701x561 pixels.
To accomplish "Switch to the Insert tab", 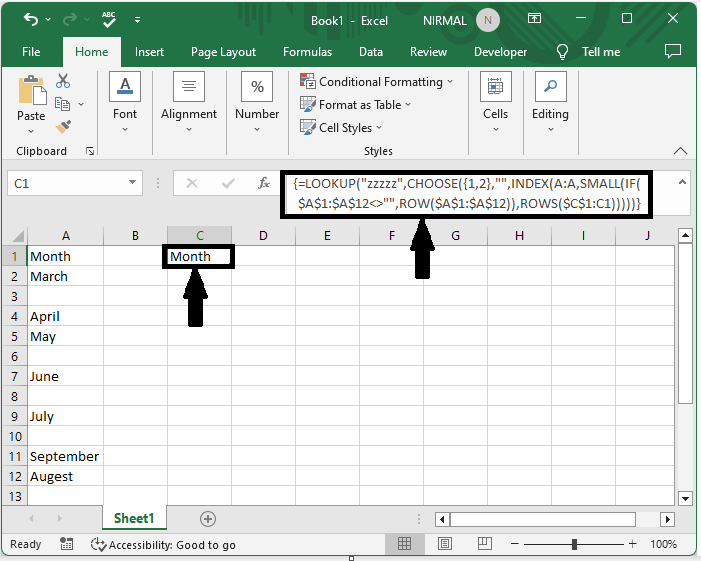I will pyautogui.click(x=149, y=52).
